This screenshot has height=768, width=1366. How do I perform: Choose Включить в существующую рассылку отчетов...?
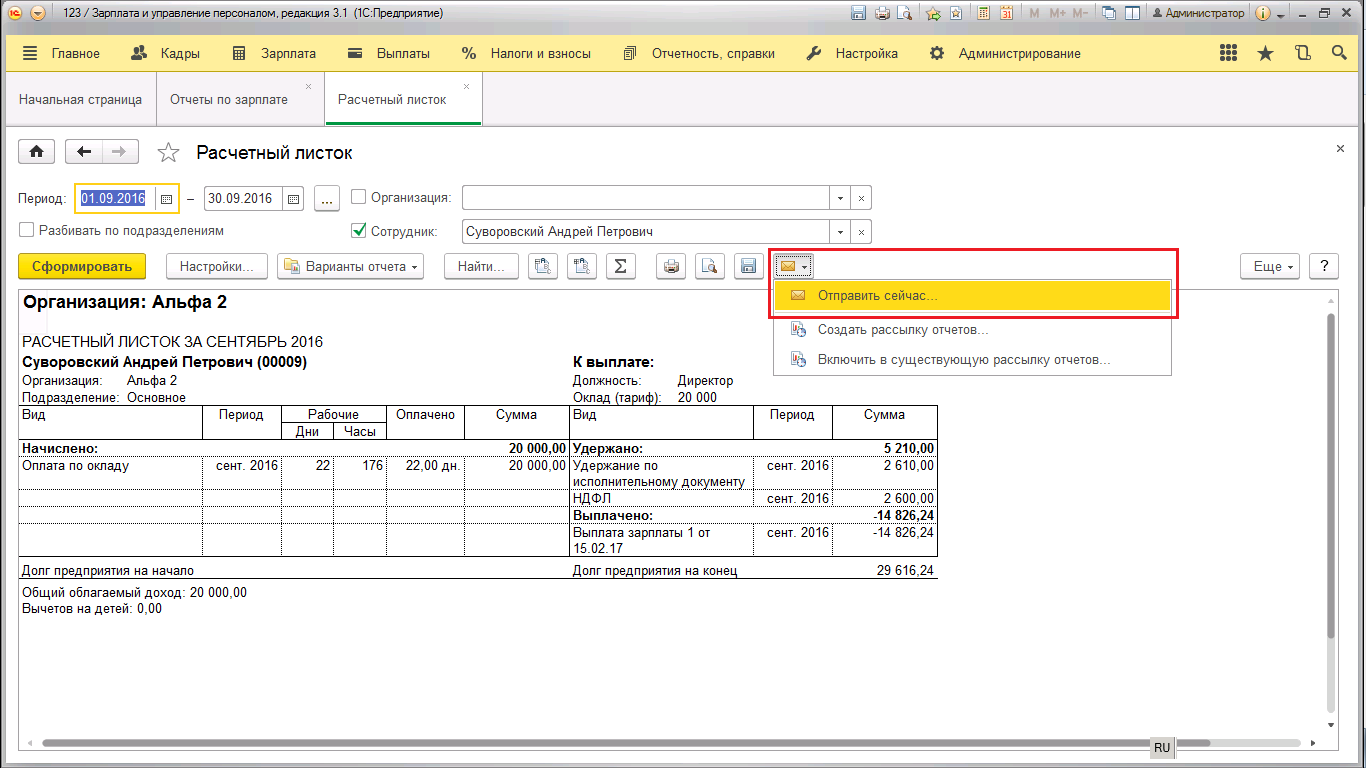click(972, 359)
